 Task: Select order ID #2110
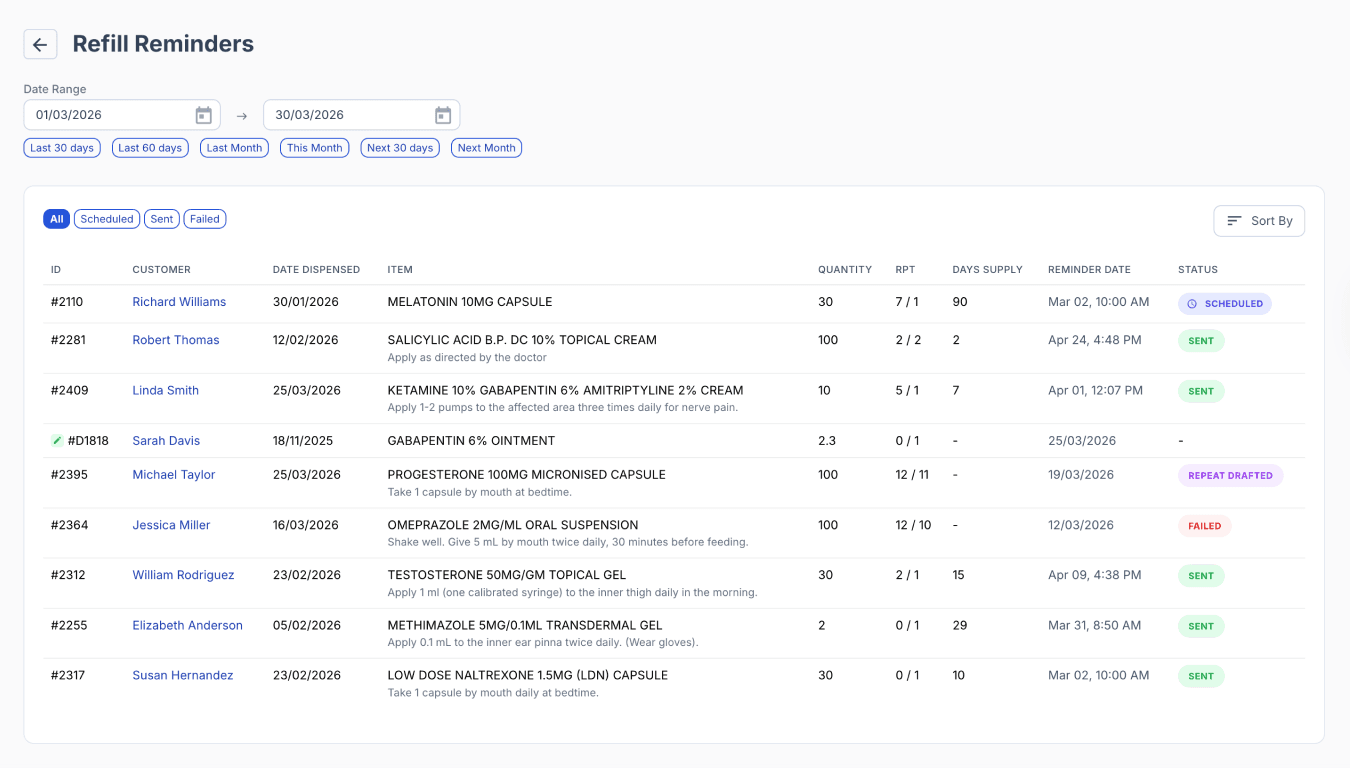click(67, 302)
